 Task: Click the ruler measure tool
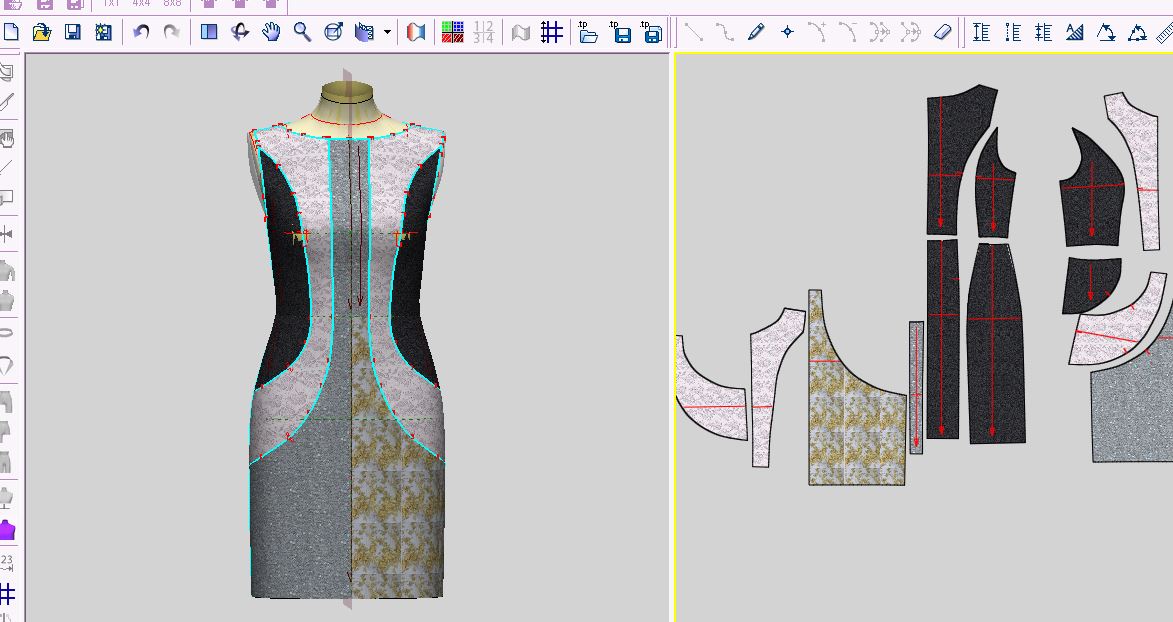pyautogui.click(x=1165, y=32)
